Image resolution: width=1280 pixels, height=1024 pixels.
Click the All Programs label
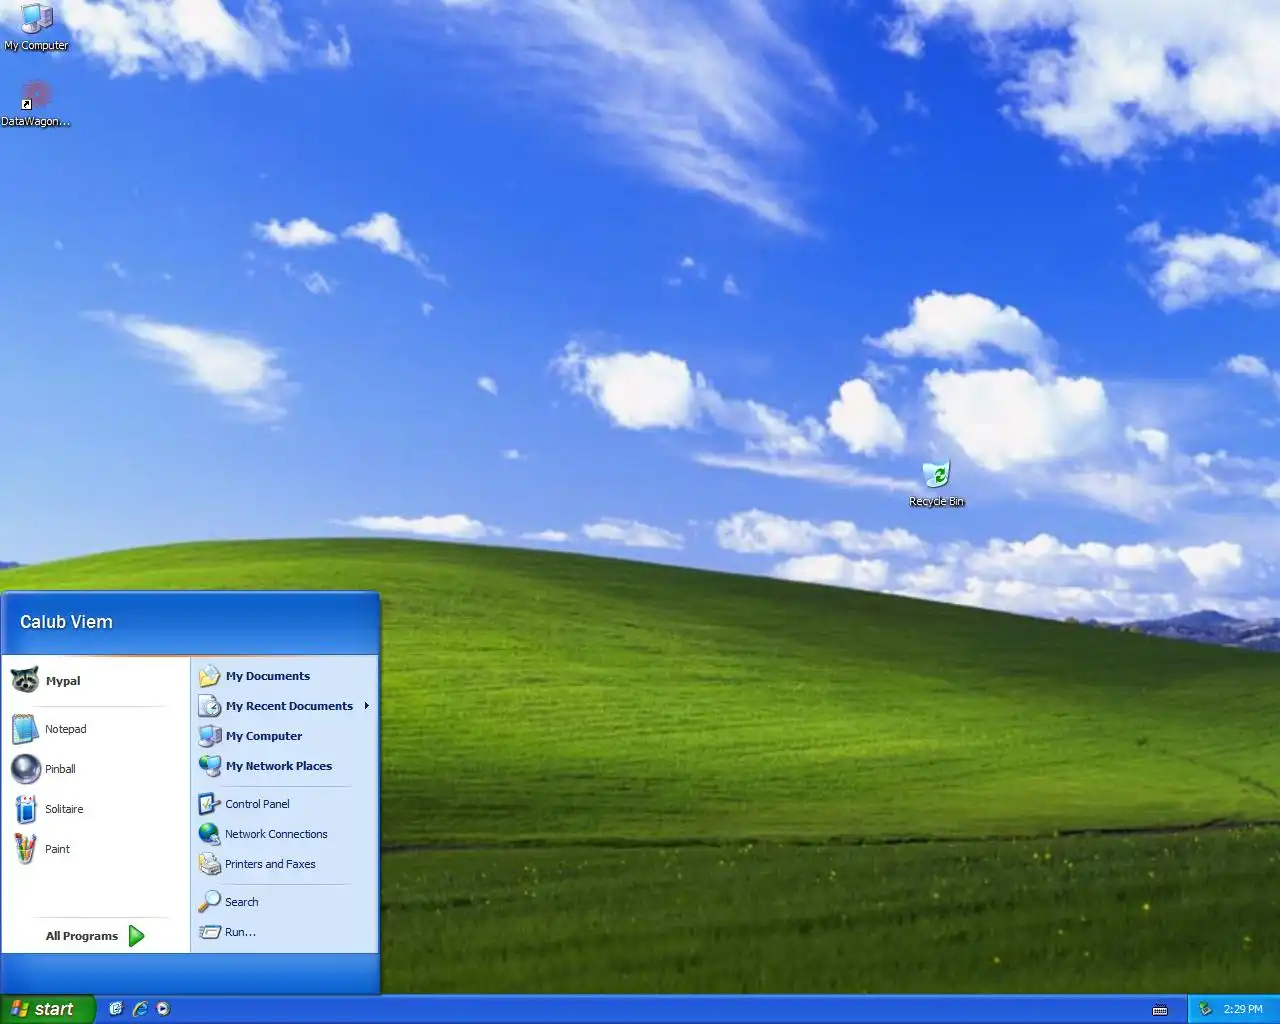(82, 936)
